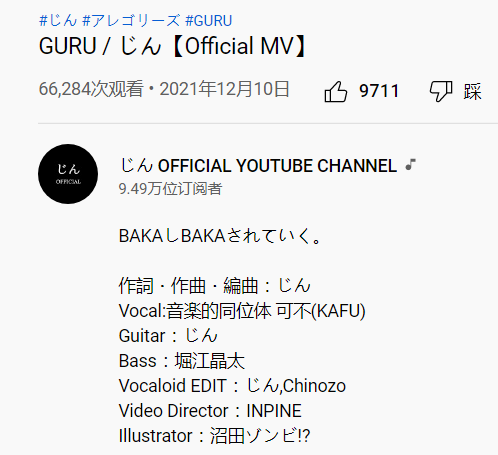
Task: Open the #アレゴリーズ hashtag link
Action: 131,21
